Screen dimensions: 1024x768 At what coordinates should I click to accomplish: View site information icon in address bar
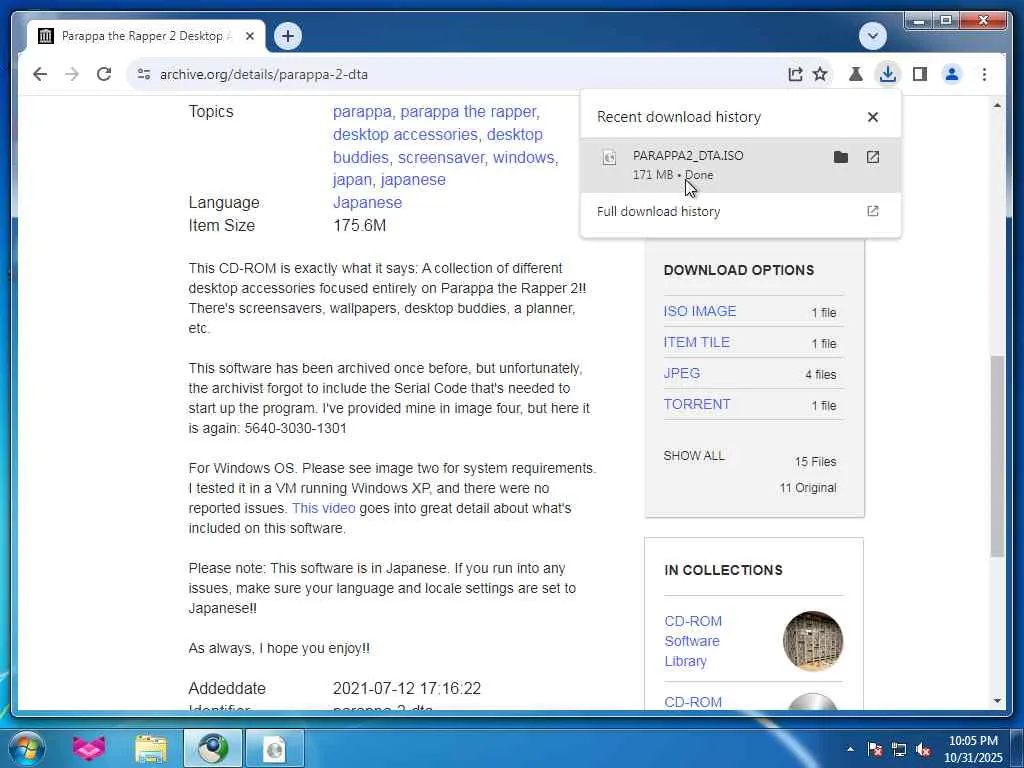point(144,74)
